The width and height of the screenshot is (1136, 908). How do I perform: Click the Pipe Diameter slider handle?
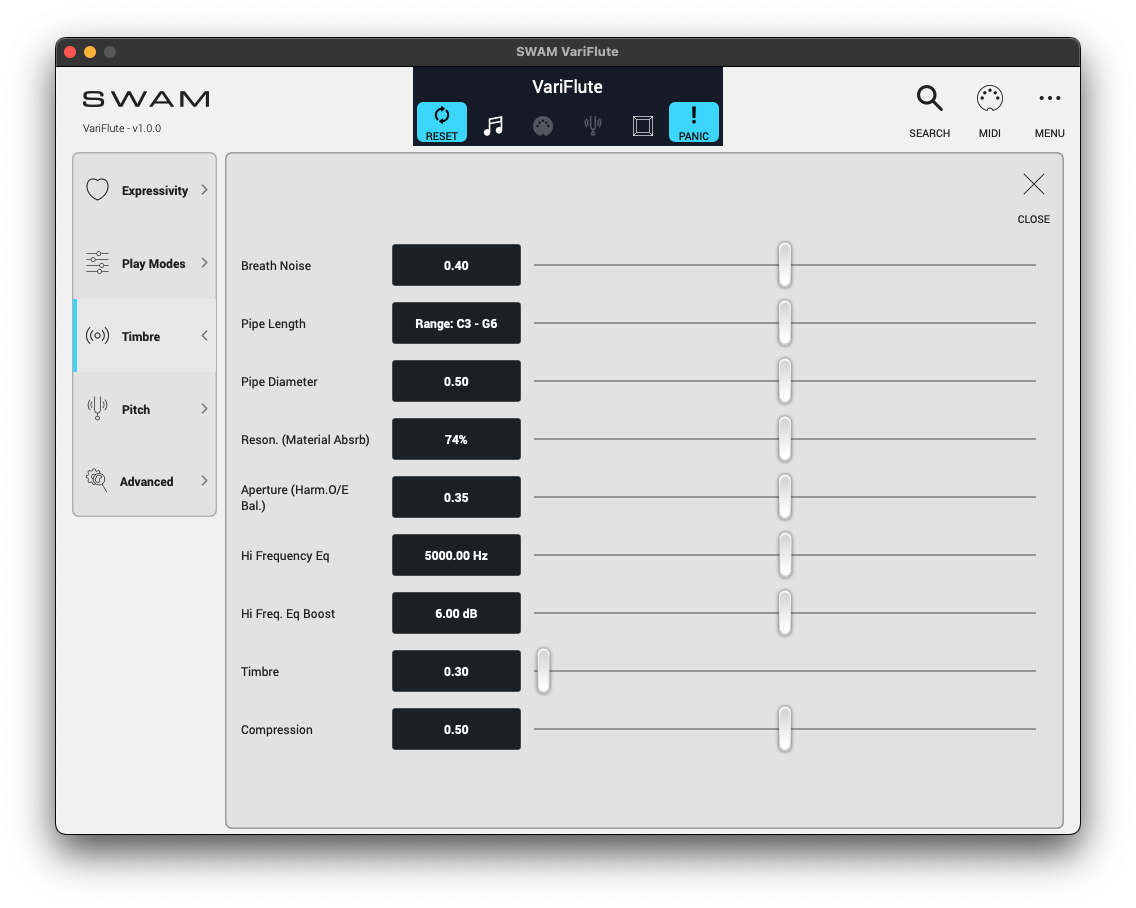click(x=785, y=380)
